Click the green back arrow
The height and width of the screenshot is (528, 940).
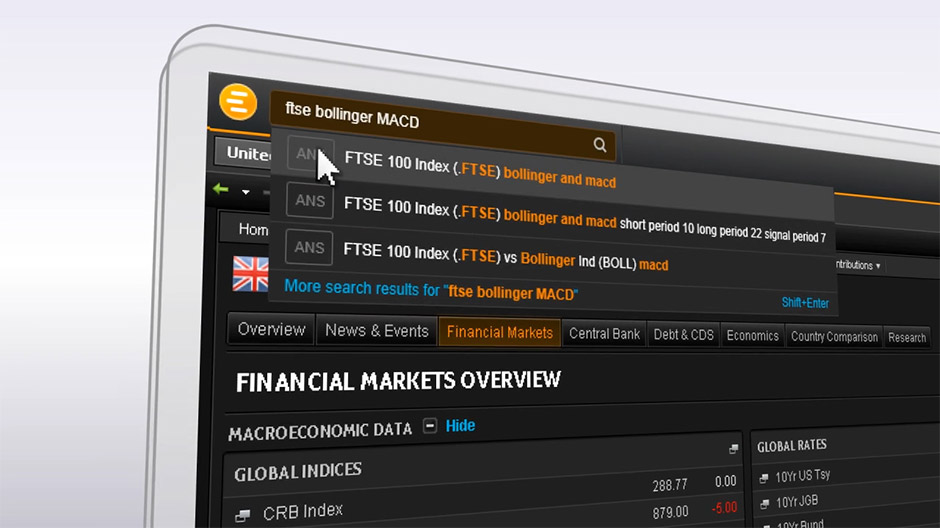tap(221, 189)
